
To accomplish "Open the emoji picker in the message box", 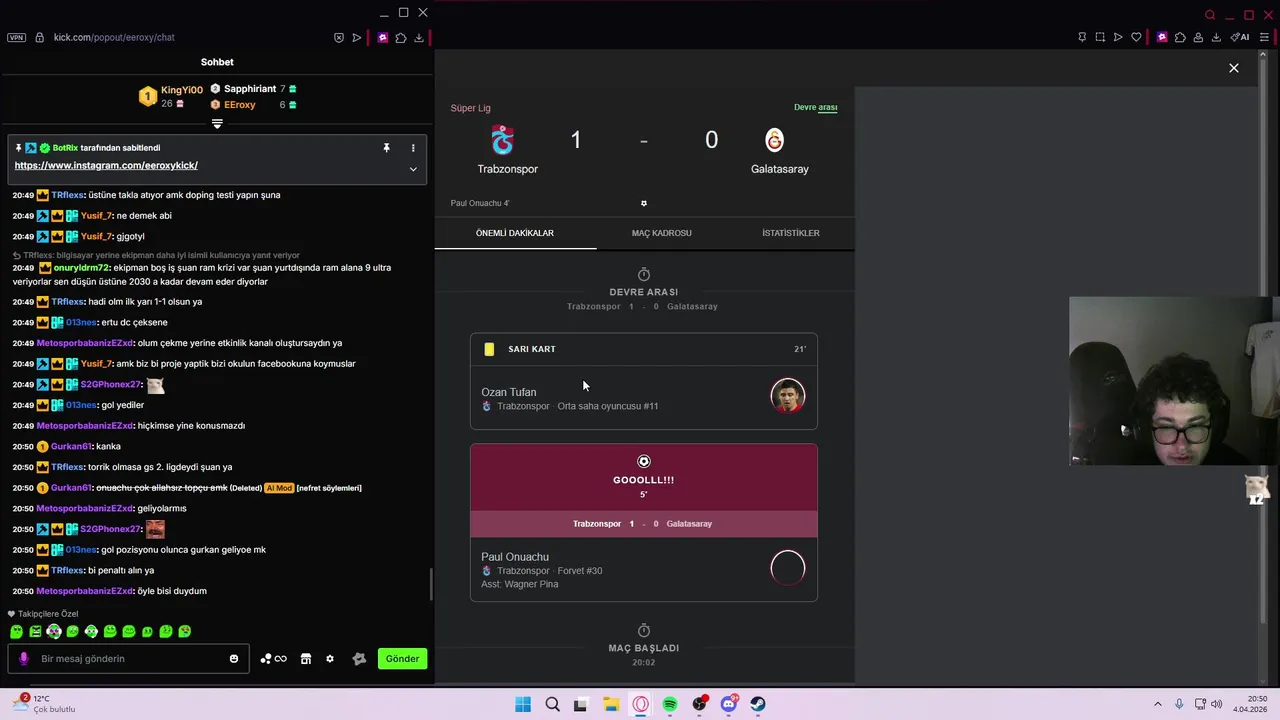I will click(x=234, y=659).
